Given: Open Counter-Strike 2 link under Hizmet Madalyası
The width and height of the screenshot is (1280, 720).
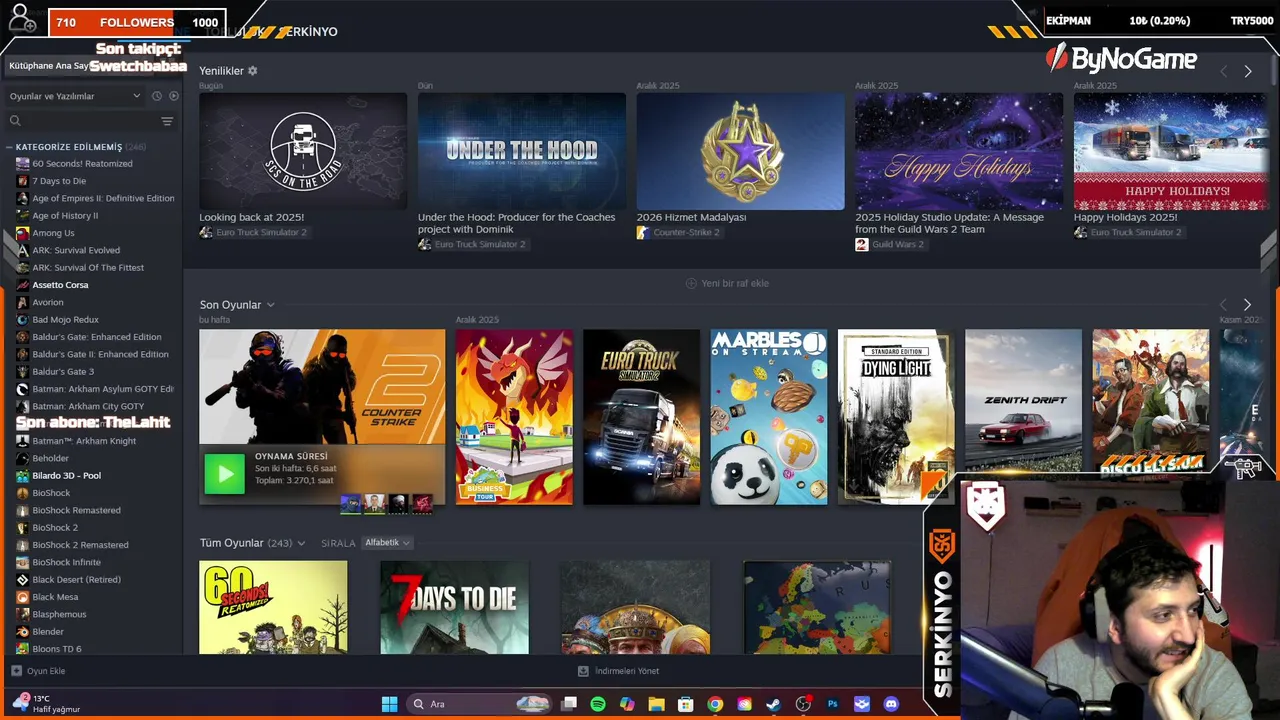Looking at the screenshot, I should pos(678,233).
